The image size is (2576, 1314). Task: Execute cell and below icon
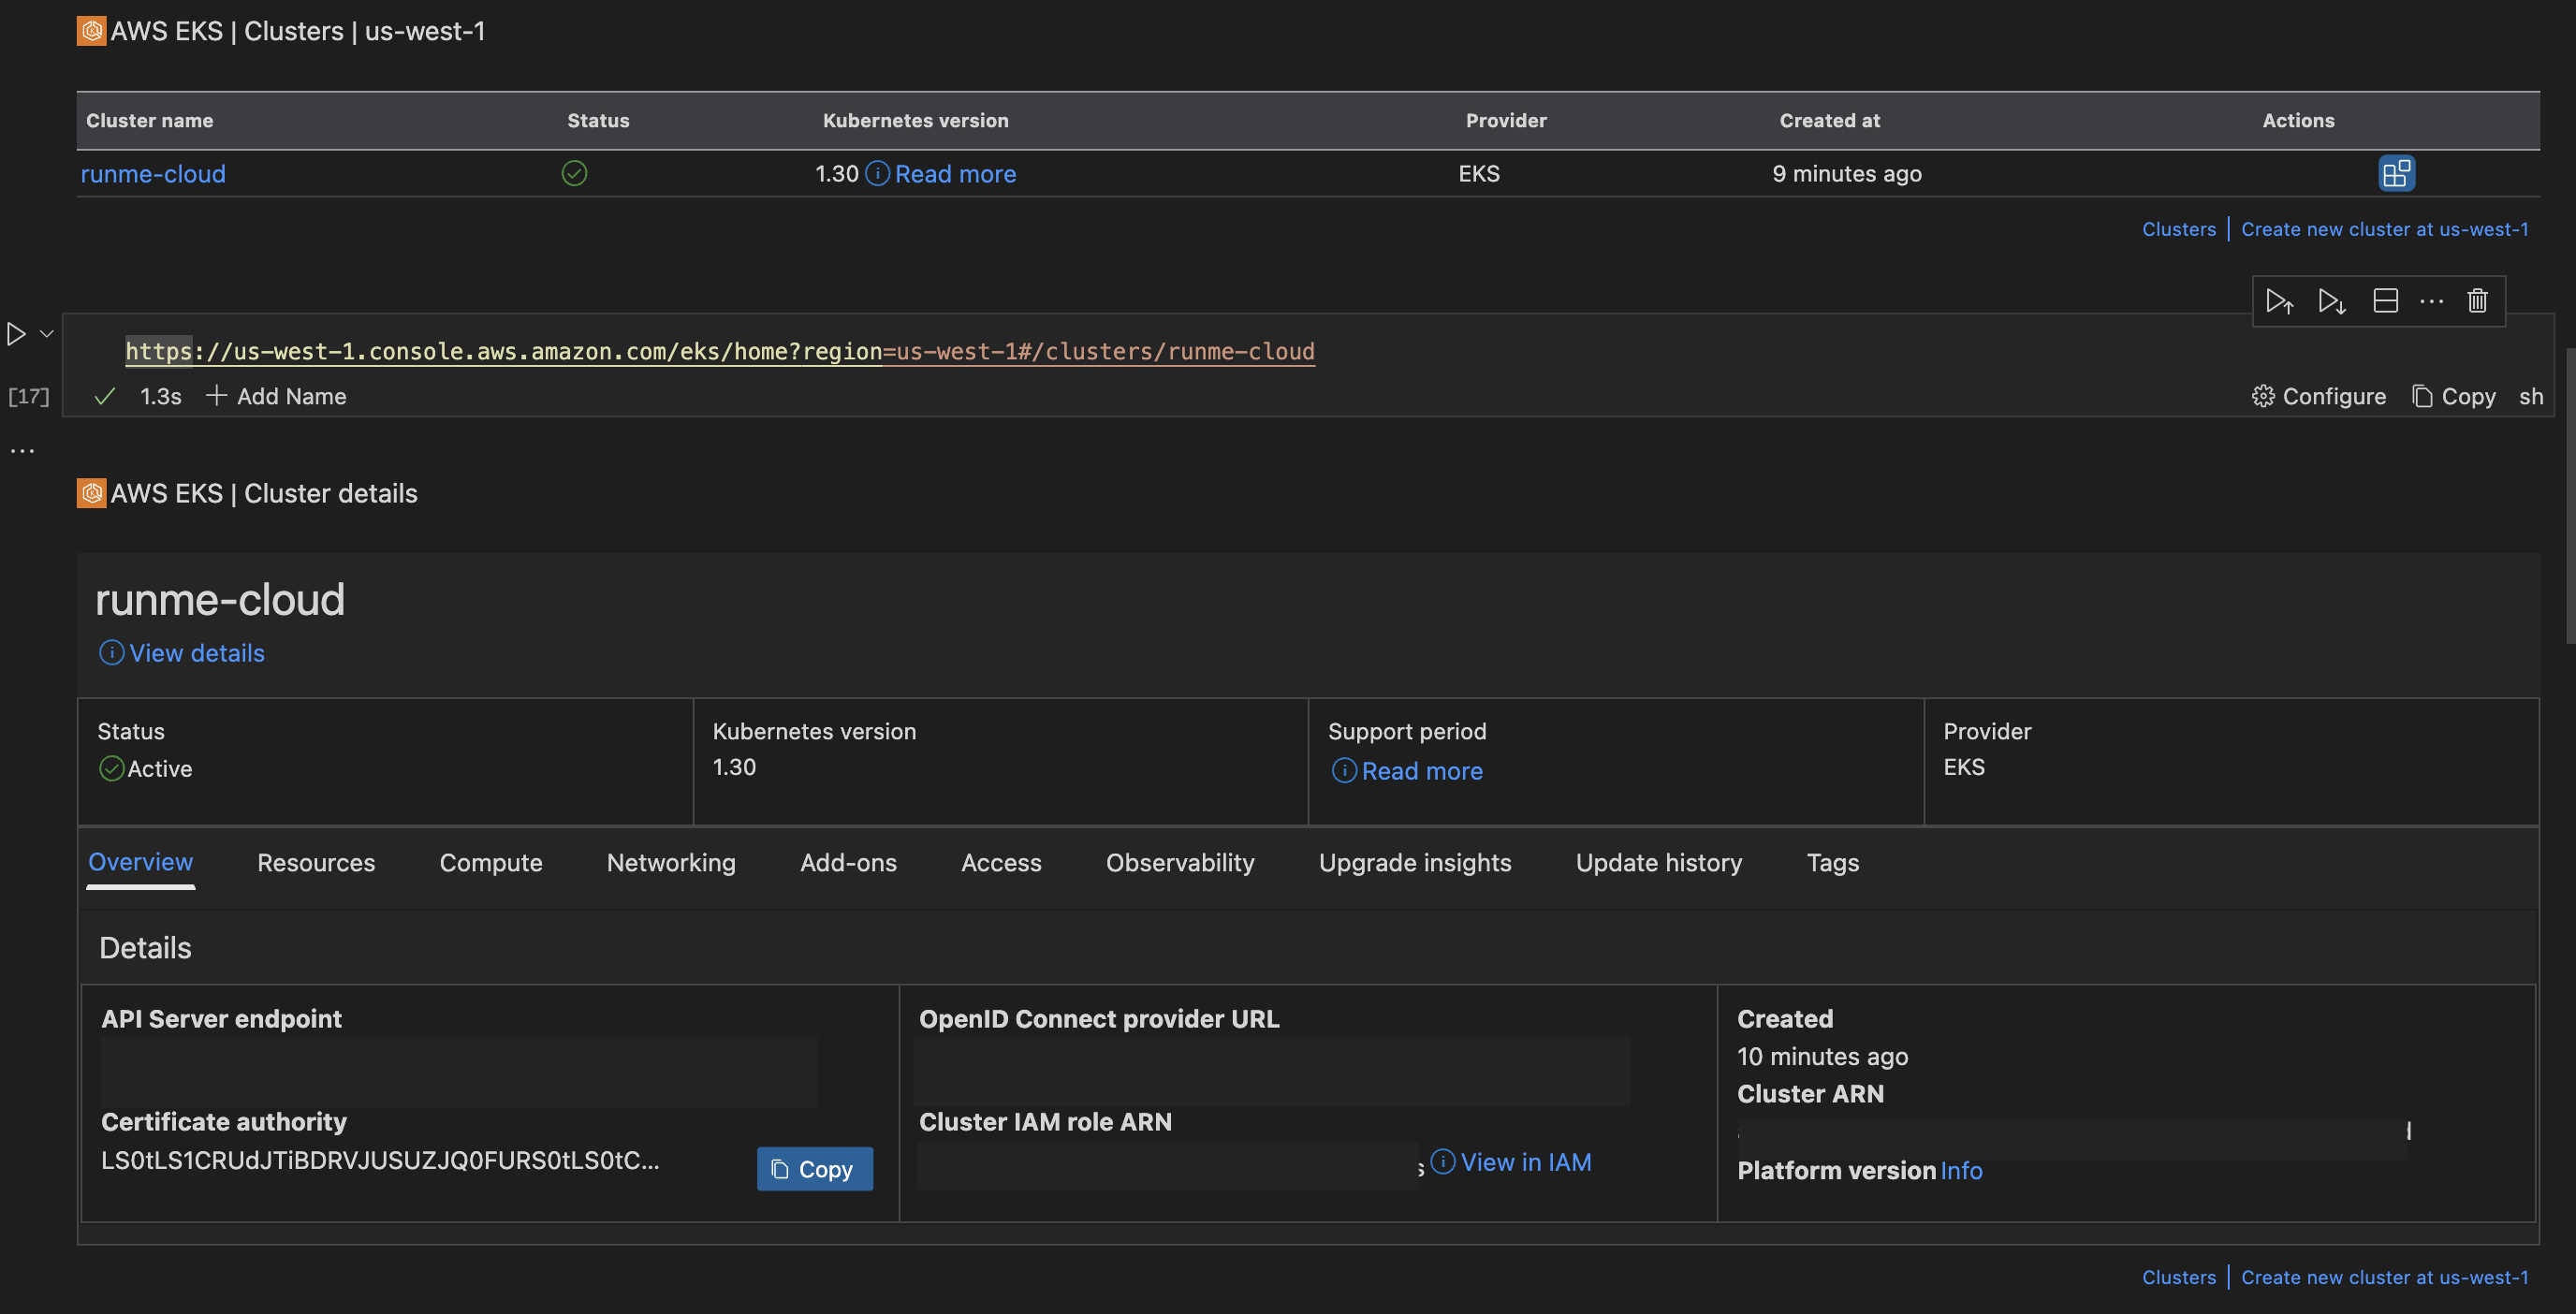click(2332, 301)
